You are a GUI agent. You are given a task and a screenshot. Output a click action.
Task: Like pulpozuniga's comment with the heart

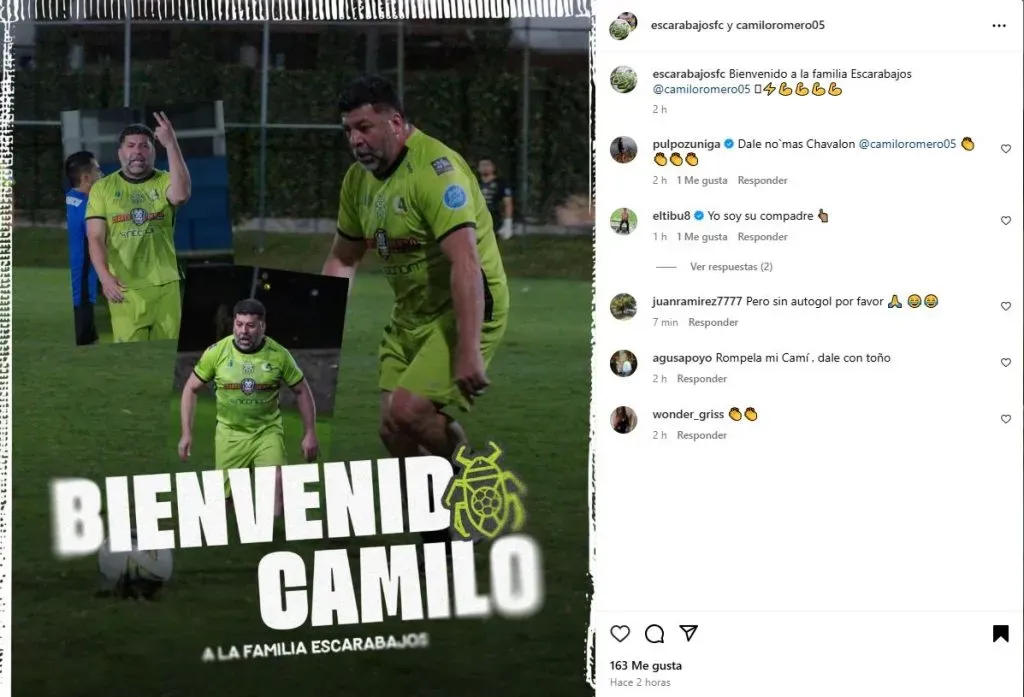click(1006, 149)
